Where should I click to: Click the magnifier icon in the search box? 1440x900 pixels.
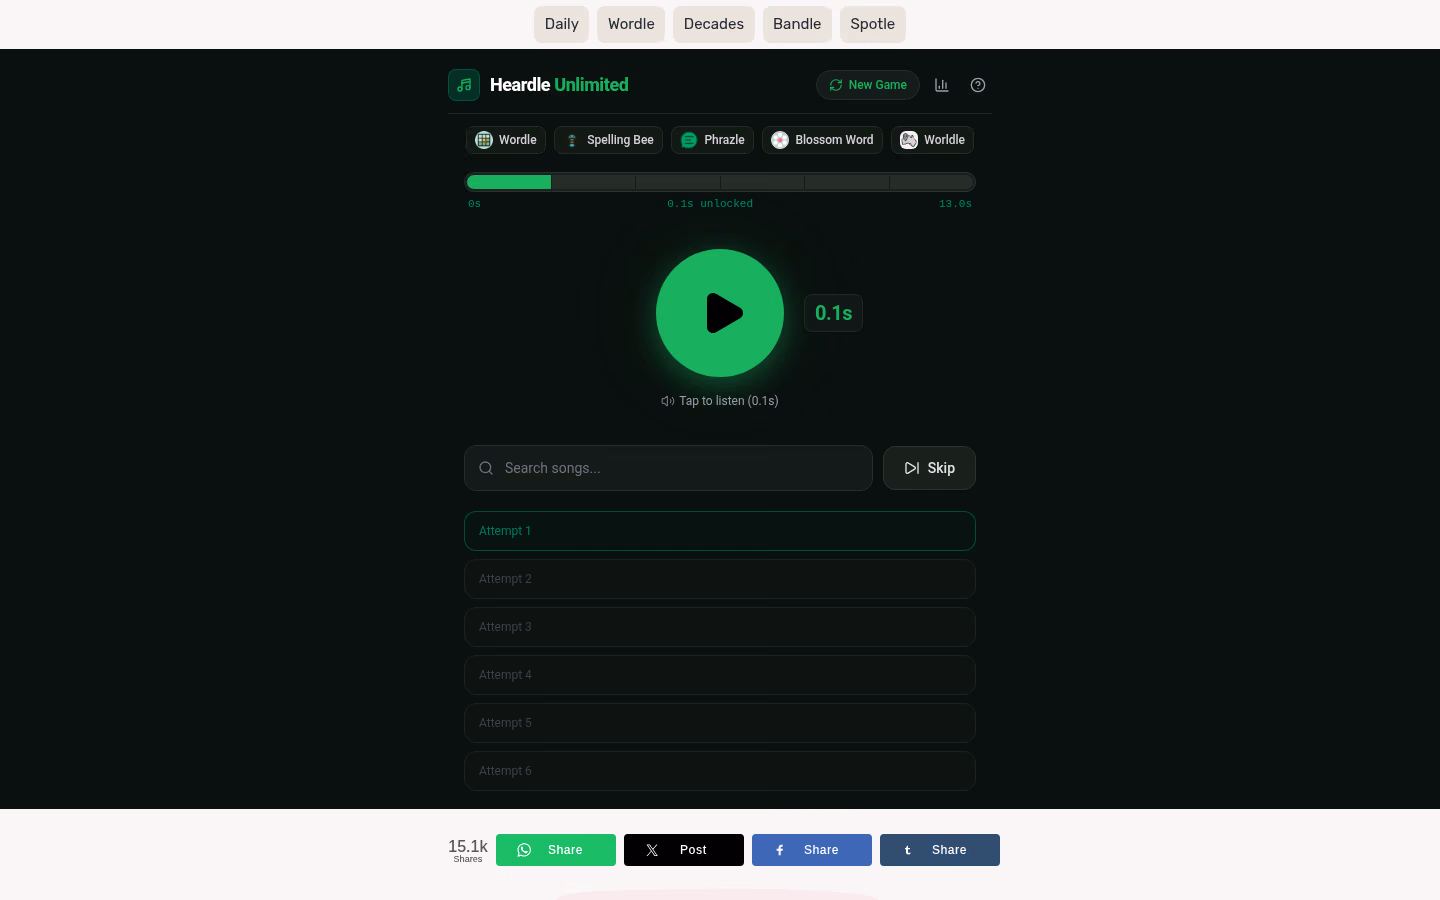pyautogui.click(x=486, y=468)
